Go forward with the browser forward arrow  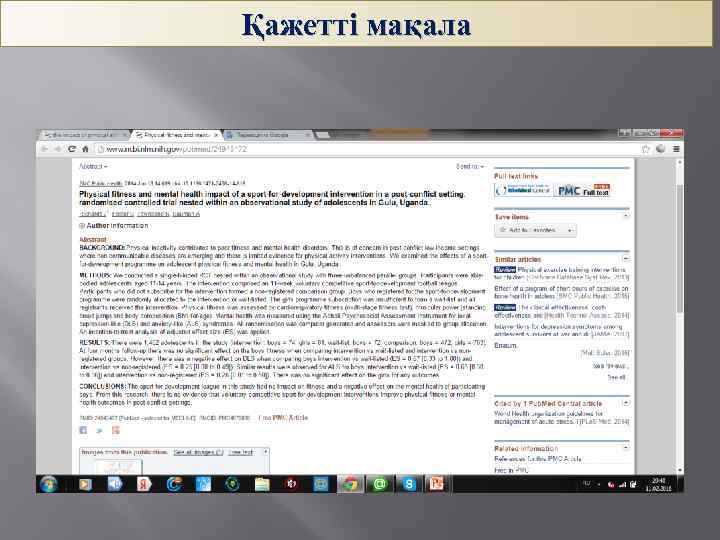(58, 149)
